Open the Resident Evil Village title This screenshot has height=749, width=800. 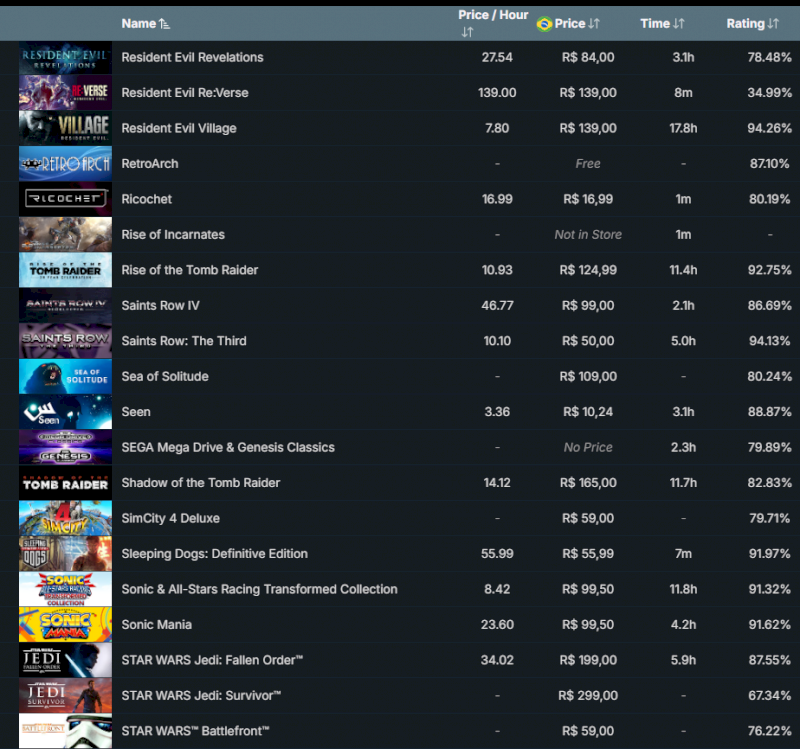179,128
